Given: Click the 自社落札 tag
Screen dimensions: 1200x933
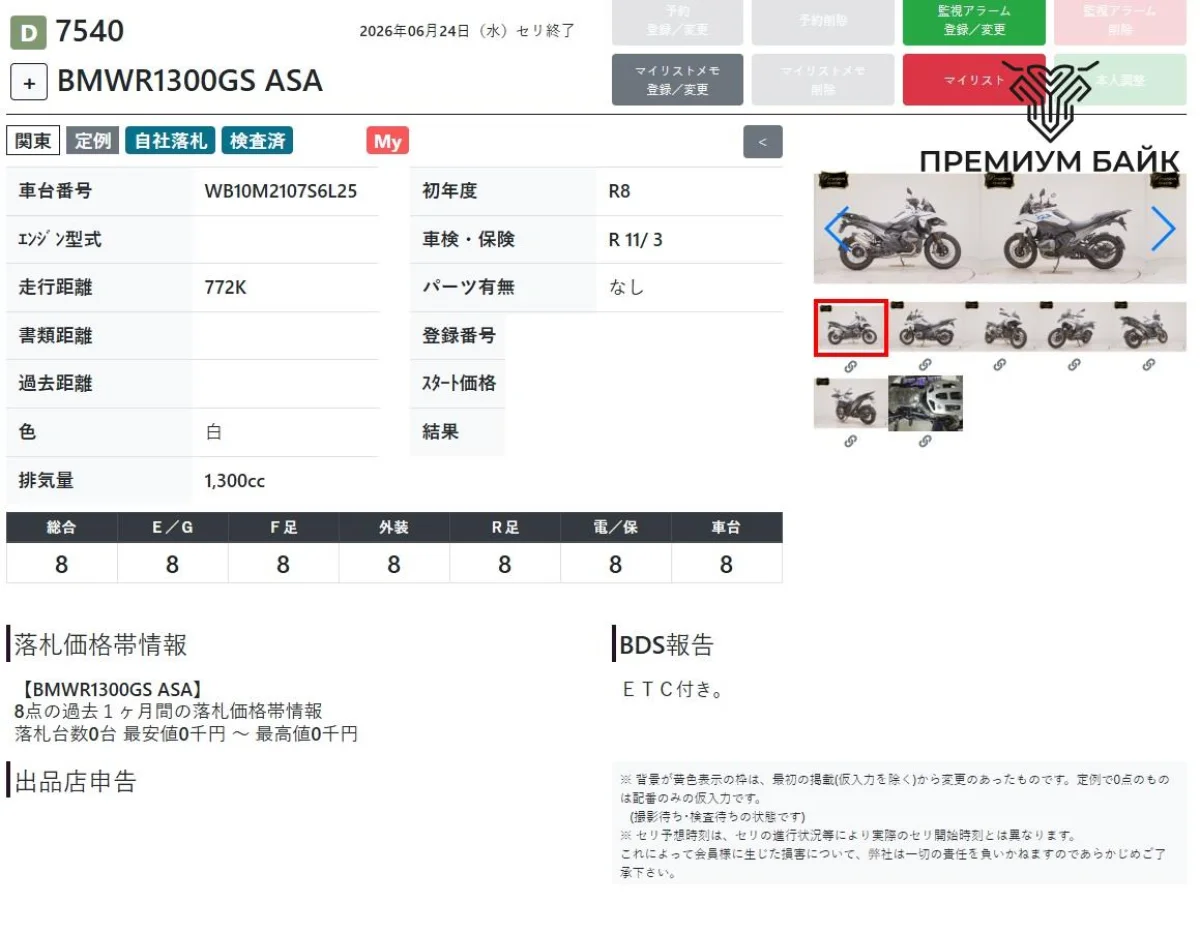Looking at the screenshot, I should (x=170, y=141).
